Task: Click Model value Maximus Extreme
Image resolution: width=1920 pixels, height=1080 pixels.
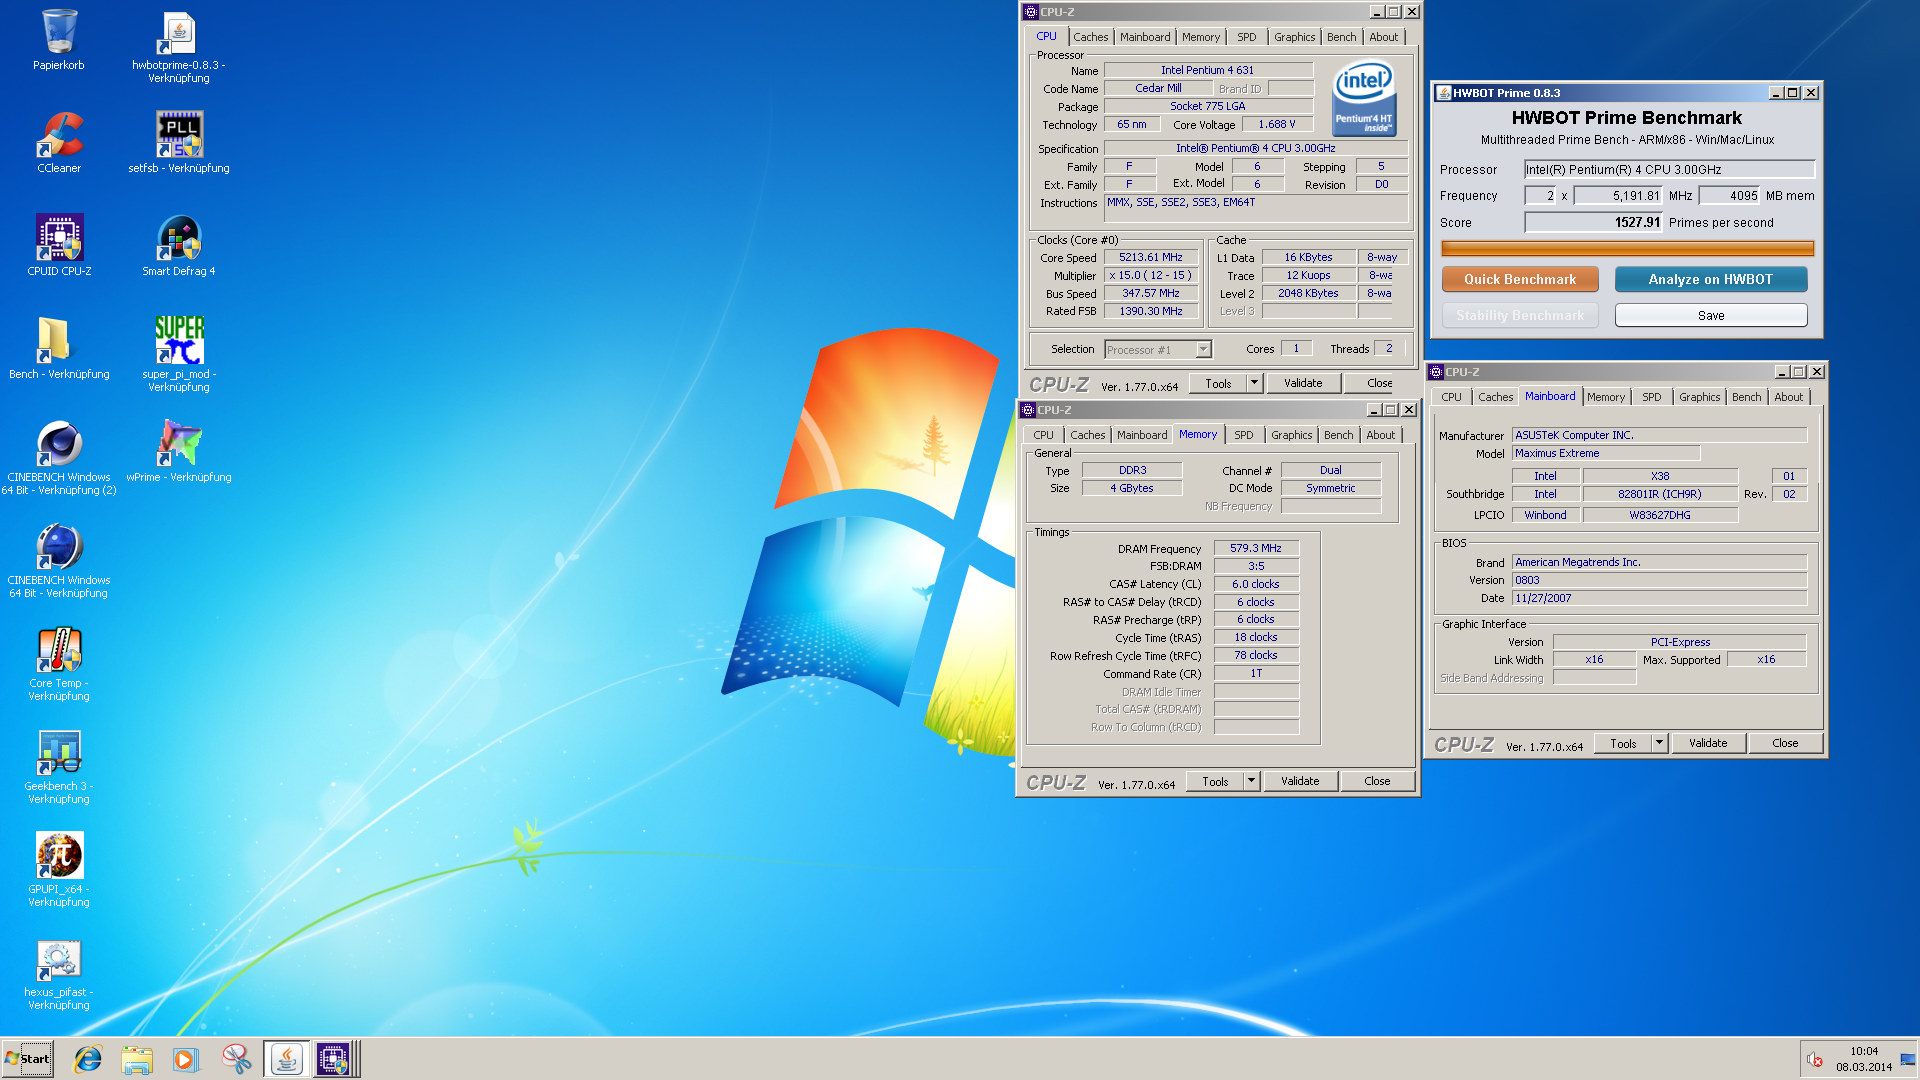Action: (x=1606, y=453)
